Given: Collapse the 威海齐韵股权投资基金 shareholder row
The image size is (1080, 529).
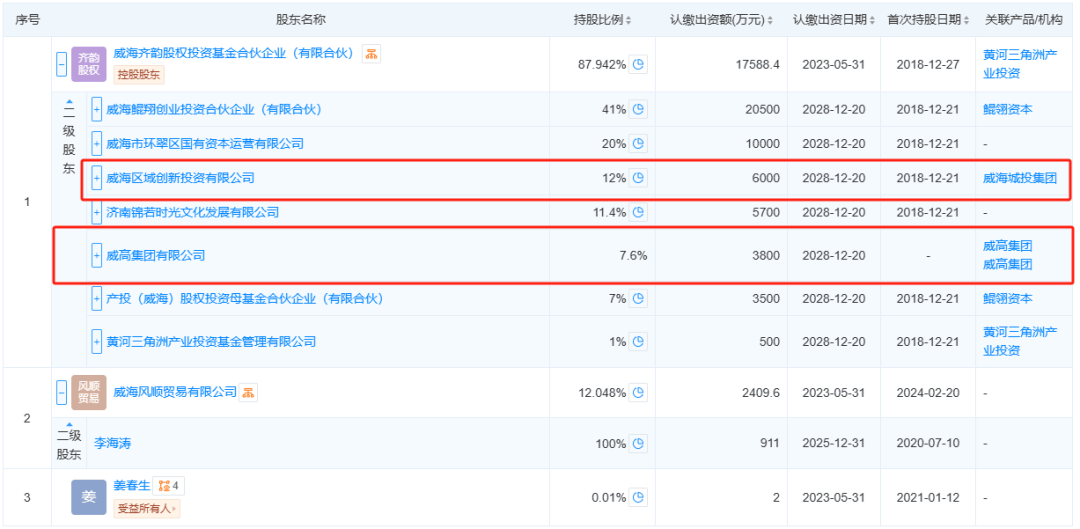Looking at the screenshot, I should 62,64.
